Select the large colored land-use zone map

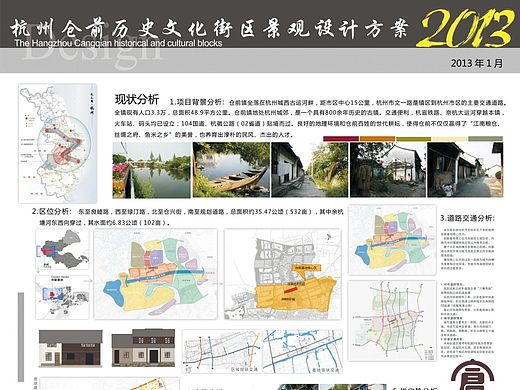[155, 274]
